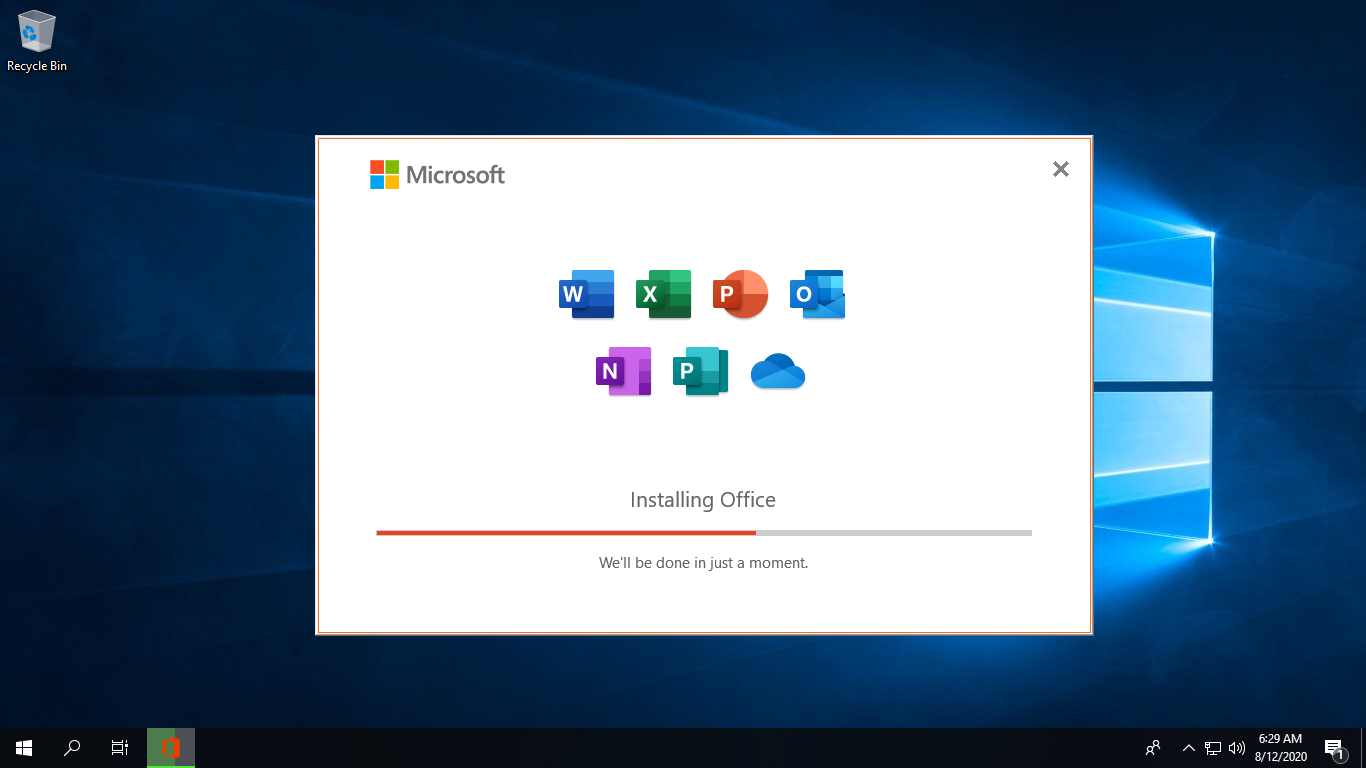This screenshot has width=1366, height=768.
Task: Click the Publisher icon in the installer
Action: coord(701,371)
